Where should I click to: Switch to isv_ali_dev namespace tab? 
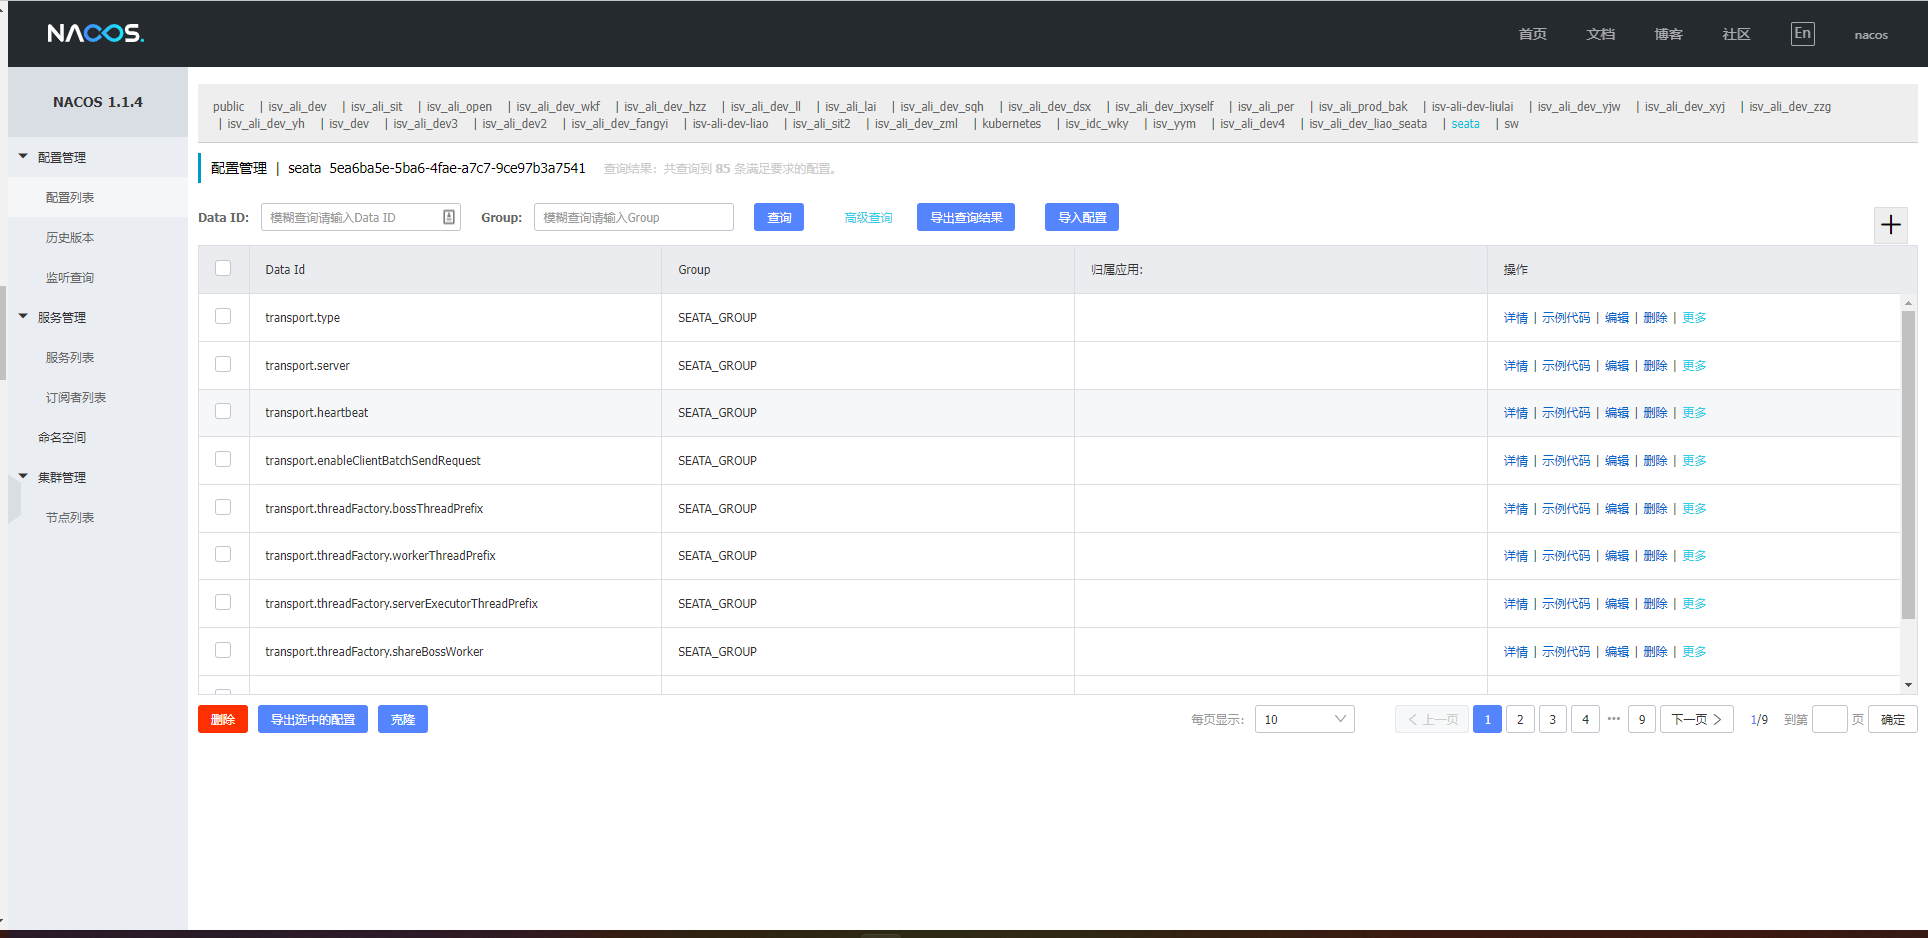[297, 107]
